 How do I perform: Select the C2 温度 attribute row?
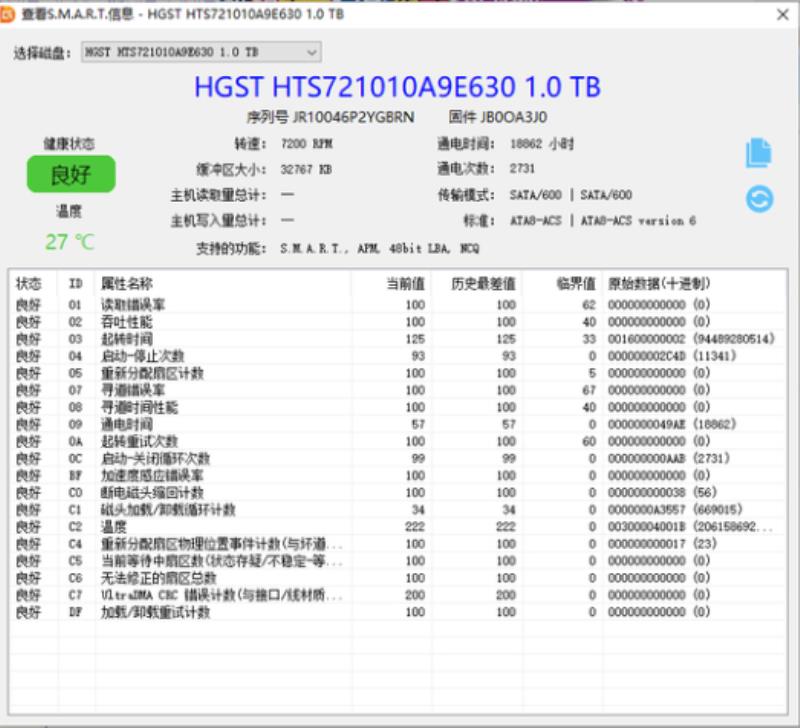click(x=397, y=527)
